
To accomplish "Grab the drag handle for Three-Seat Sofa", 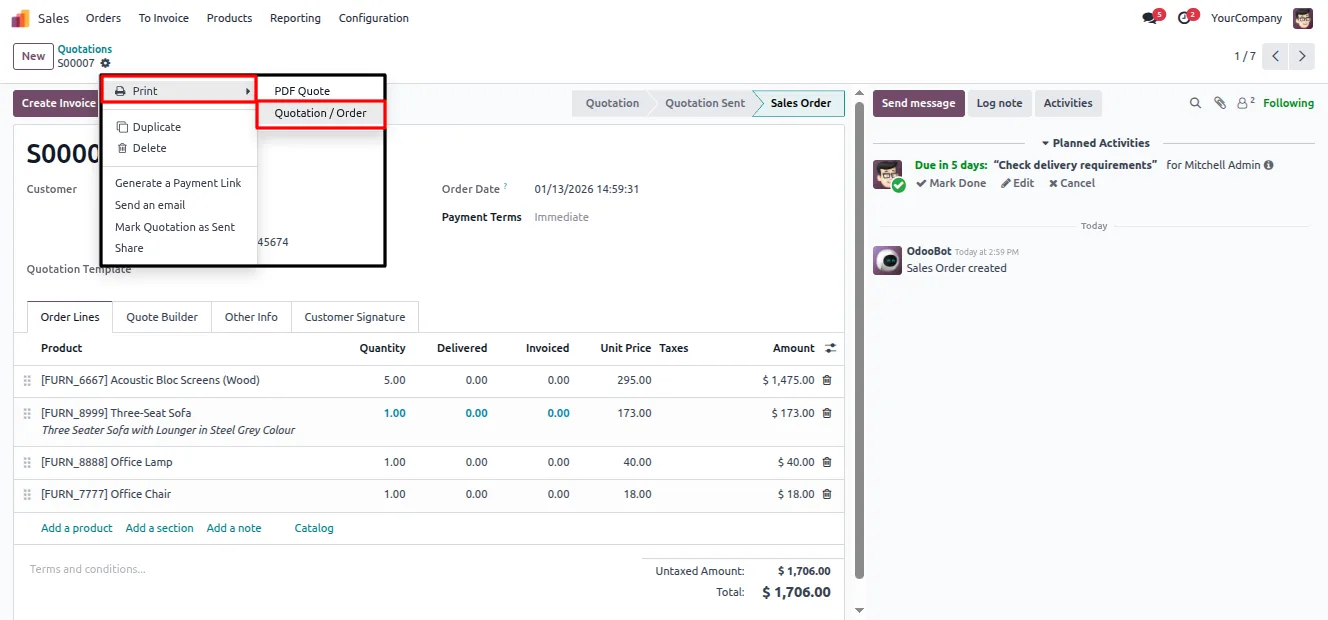I will 28,413.
